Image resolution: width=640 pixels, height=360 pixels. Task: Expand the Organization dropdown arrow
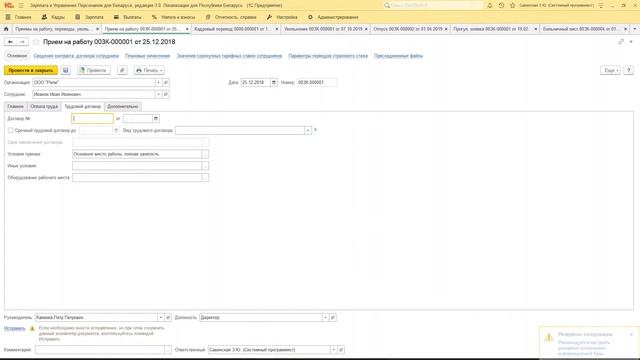(158, 82)
